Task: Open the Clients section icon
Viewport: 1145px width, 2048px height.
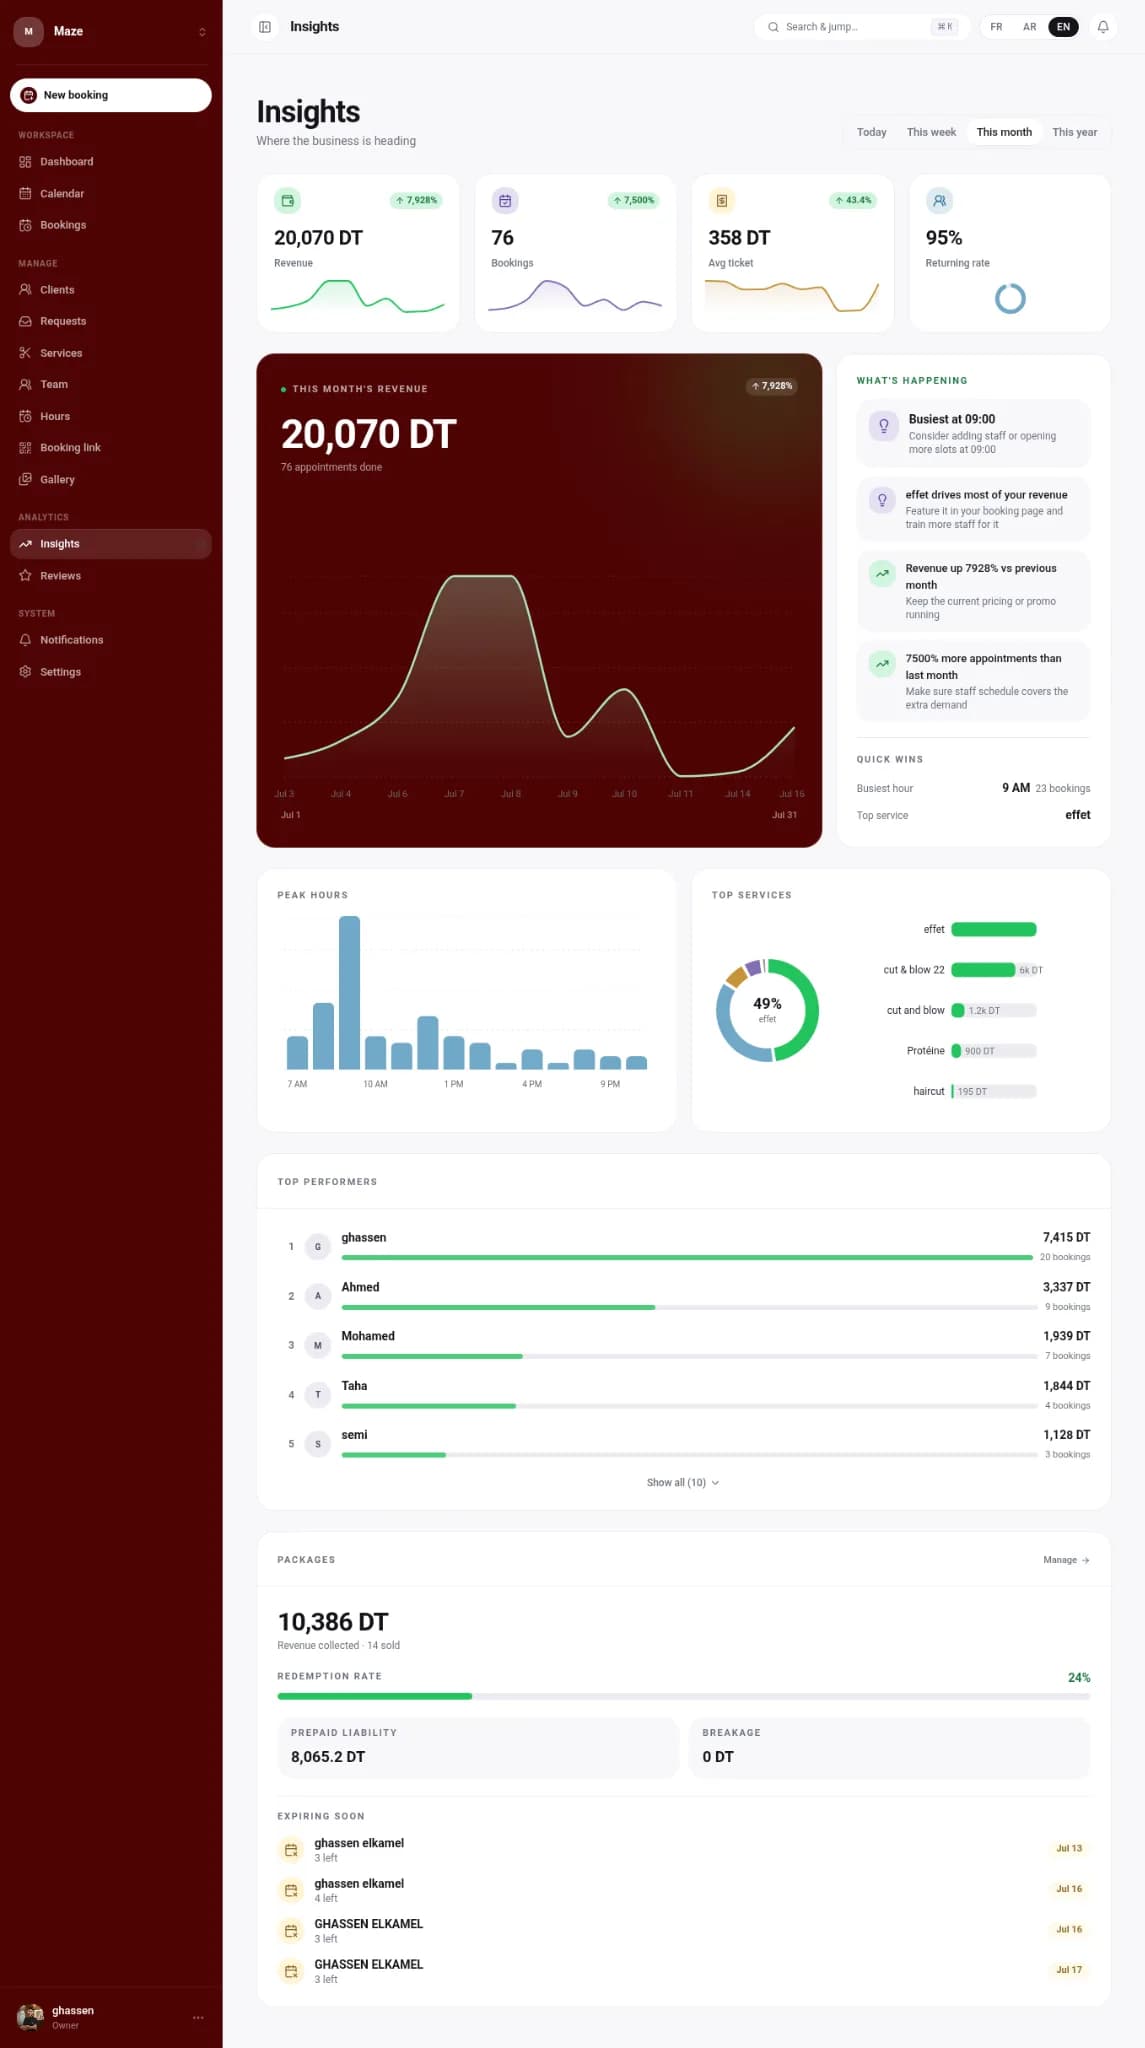Action: coord(25,290)
